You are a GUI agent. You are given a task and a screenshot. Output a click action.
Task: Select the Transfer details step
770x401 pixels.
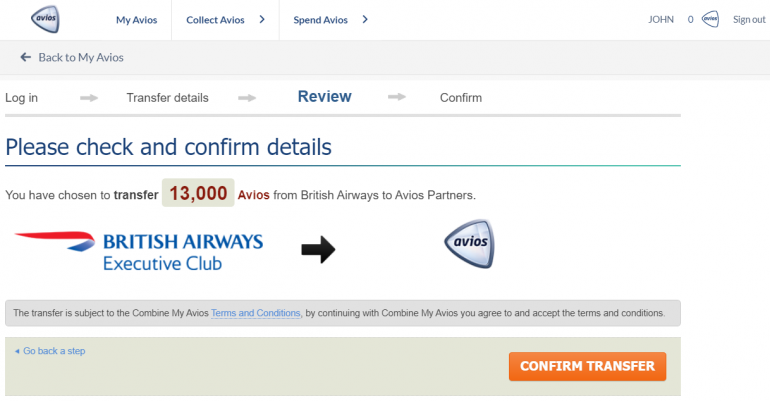[x=167, y=98]
